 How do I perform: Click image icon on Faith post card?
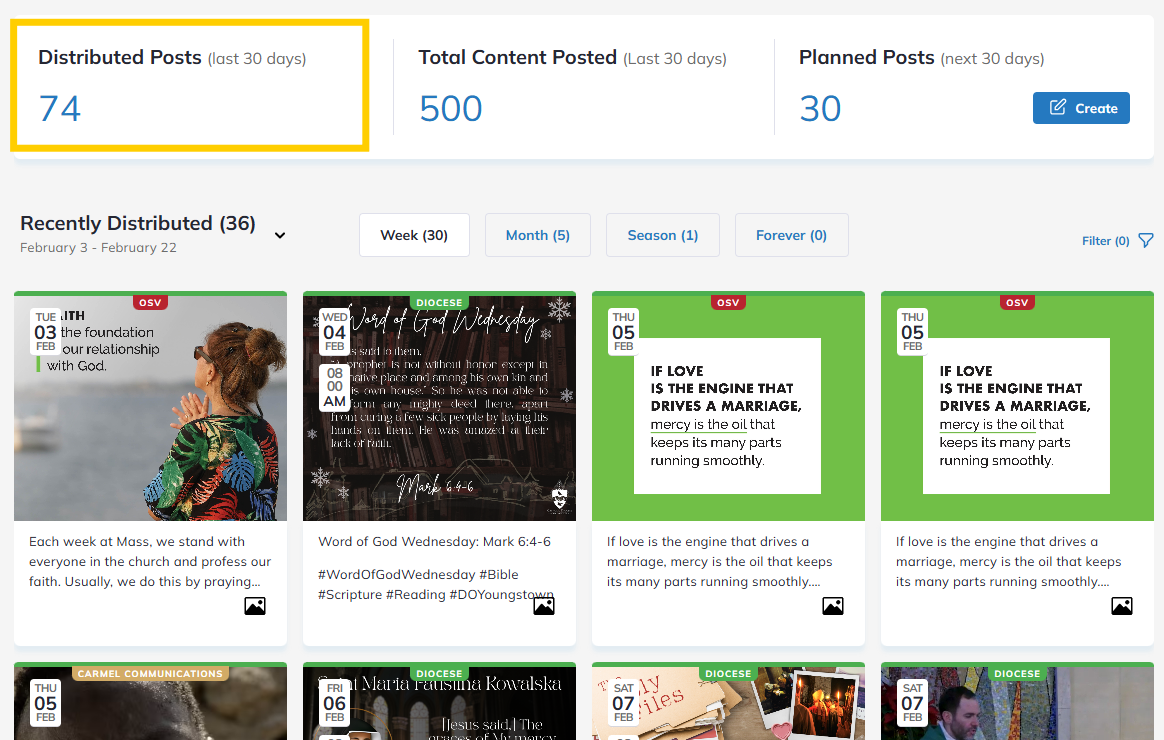point(255,605)
